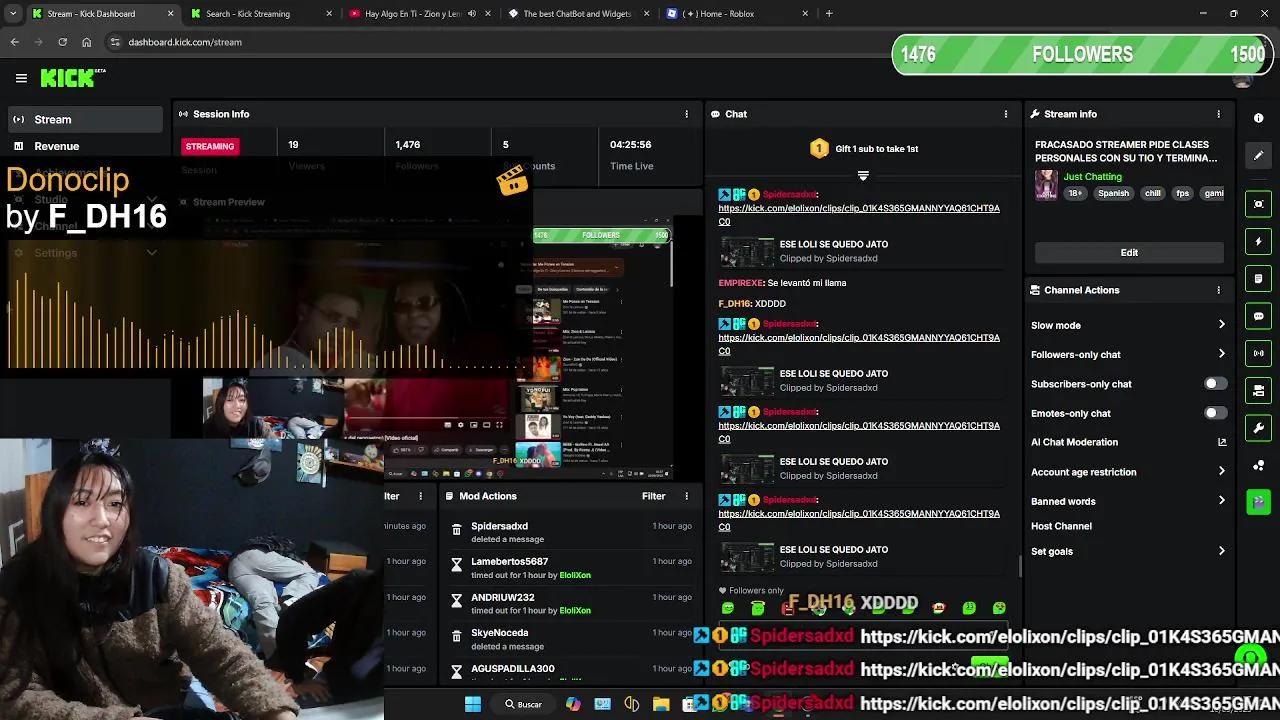
Task: Open Chat panel three-dot options
Action: (x=1005, y=114)
